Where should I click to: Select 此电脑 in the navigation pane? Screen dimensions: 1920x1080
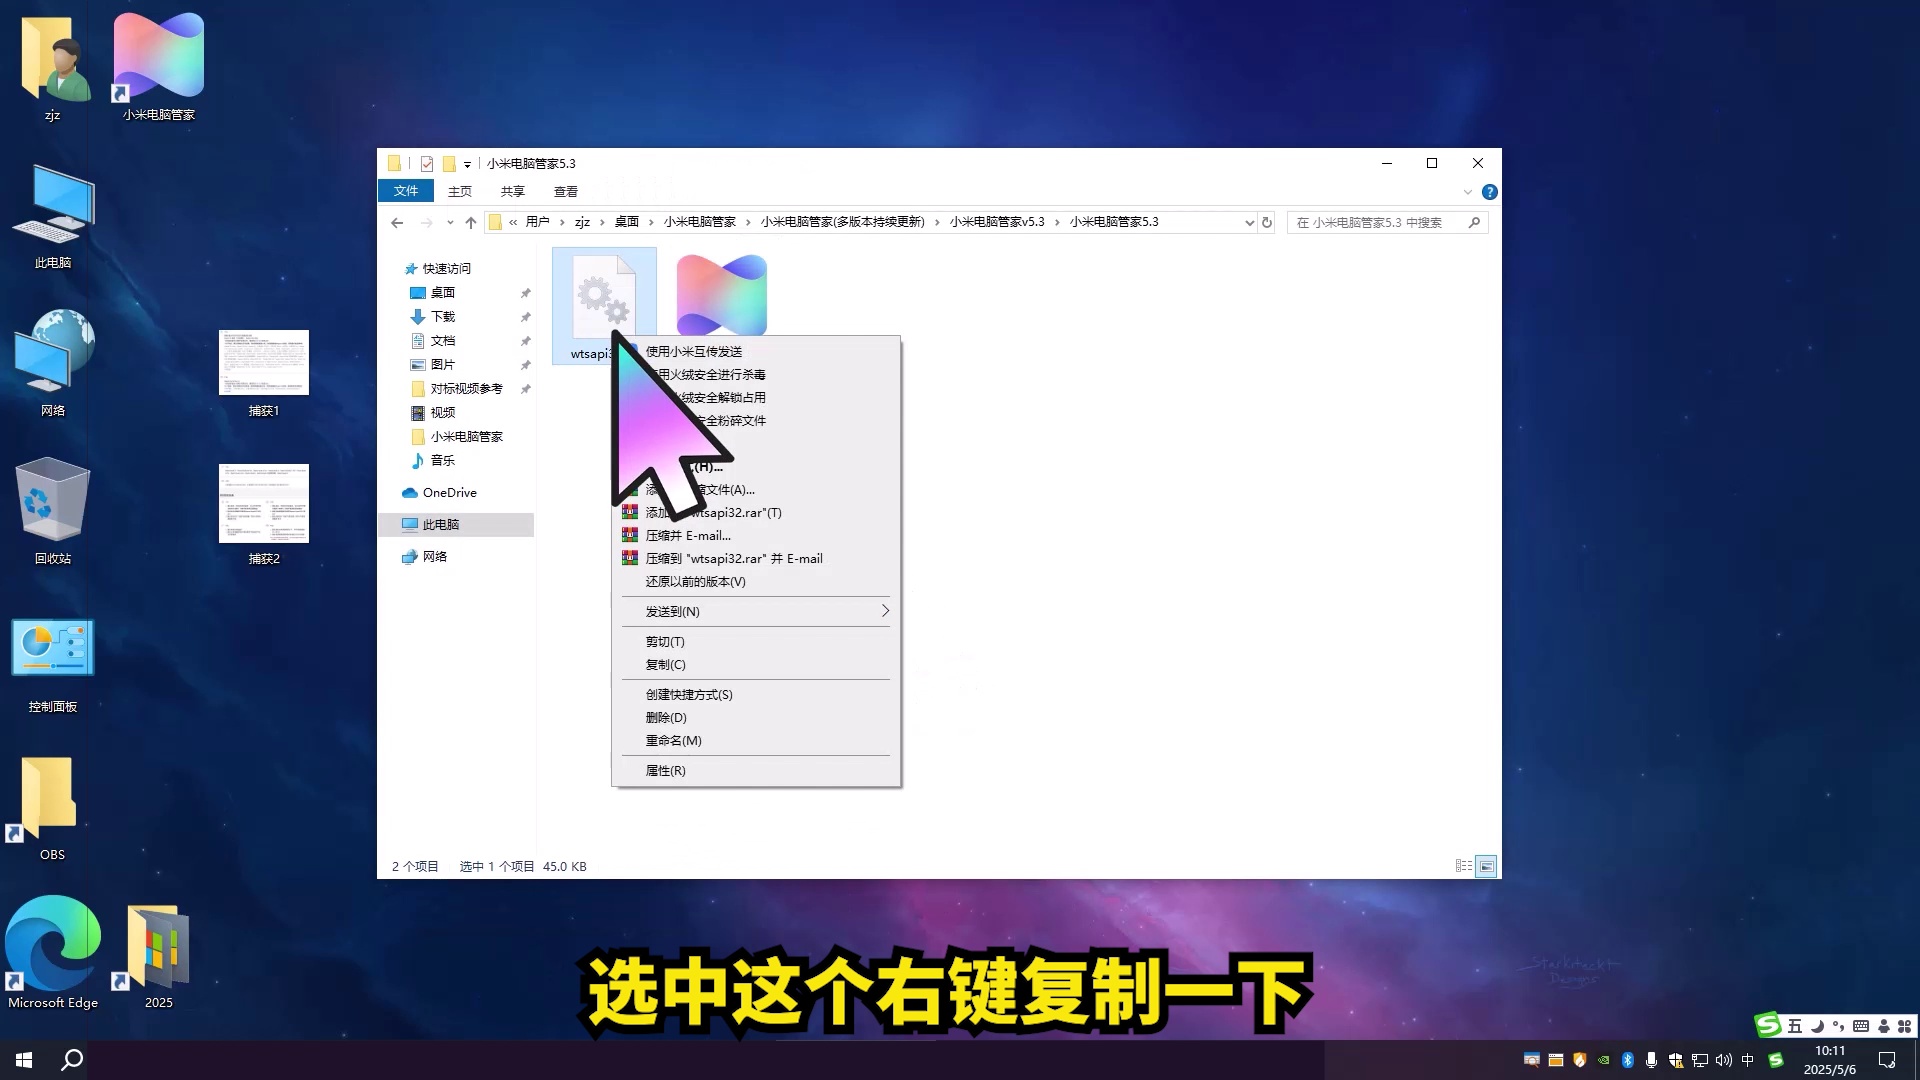coord(440,524)
